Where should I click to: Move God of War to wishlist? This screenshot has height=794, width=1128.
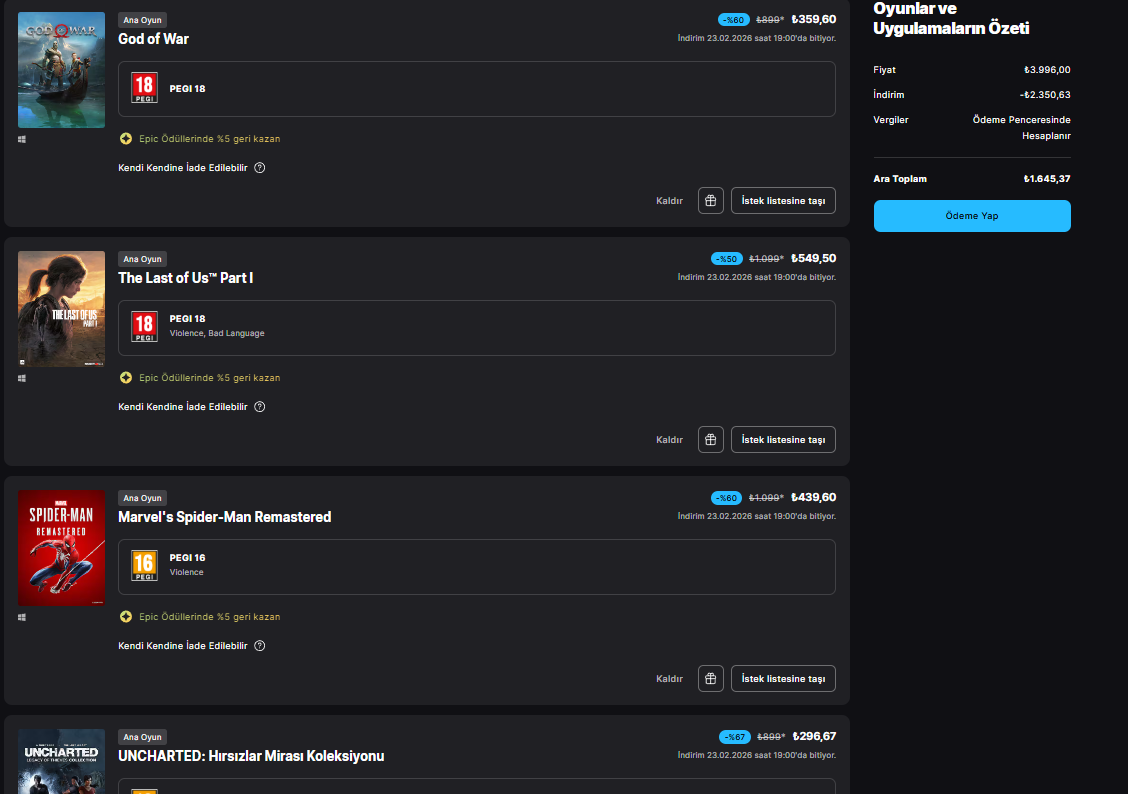coord(783,201)
